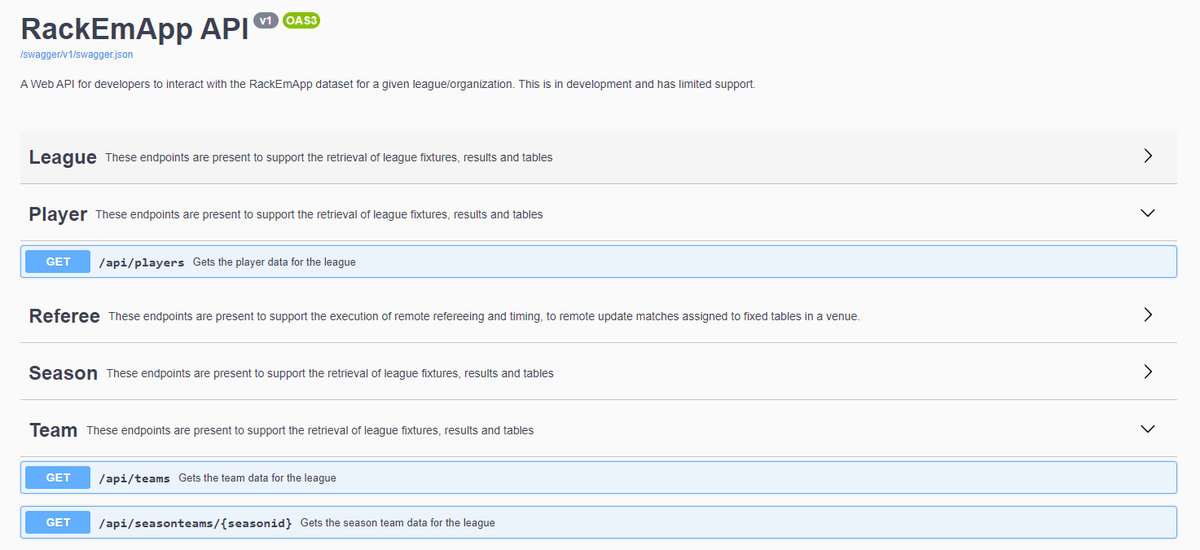Screen dimensions: 1200x550
Task: Click GET button for /api/teams
Action: coord(58,478)
